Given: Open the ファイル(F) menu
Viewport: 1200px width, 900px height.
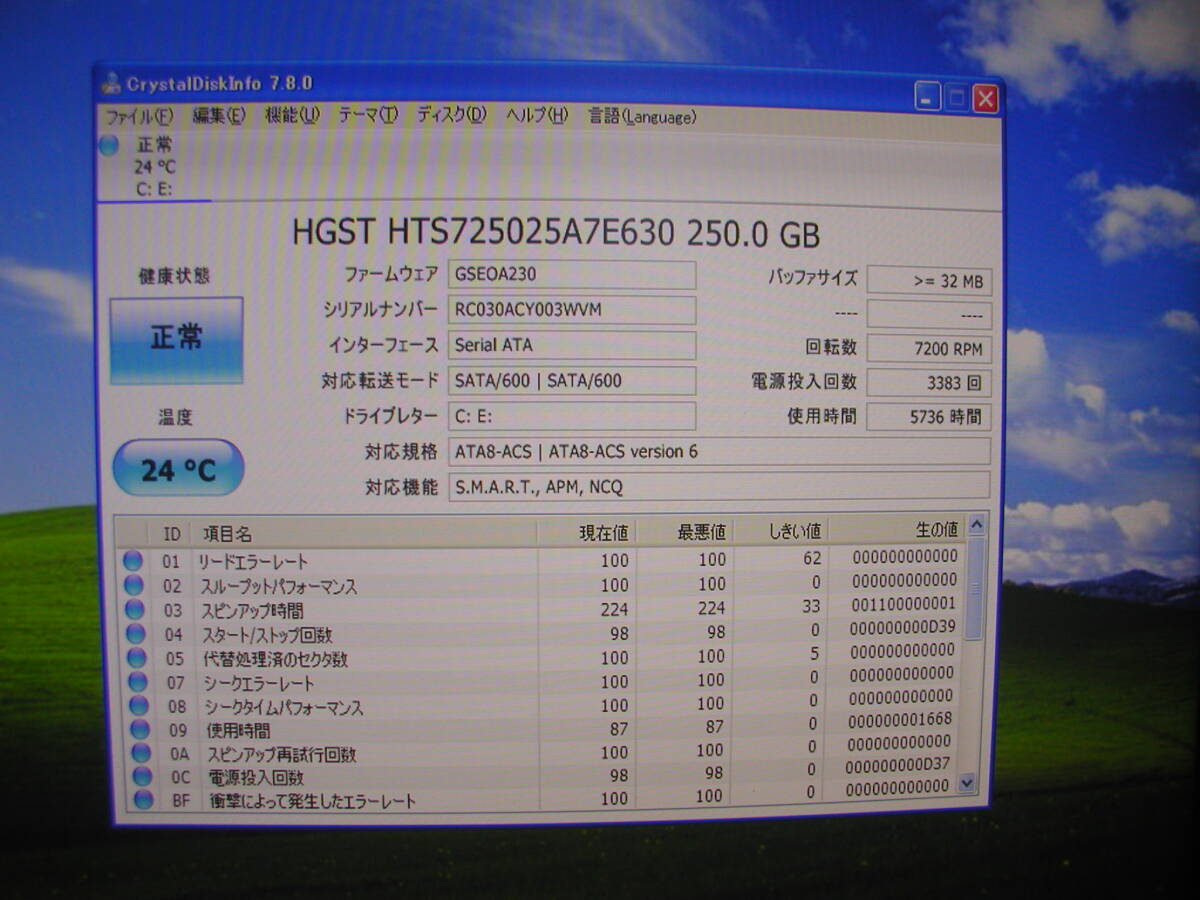Looking at the screenshot, I should (x=139, y=116).
